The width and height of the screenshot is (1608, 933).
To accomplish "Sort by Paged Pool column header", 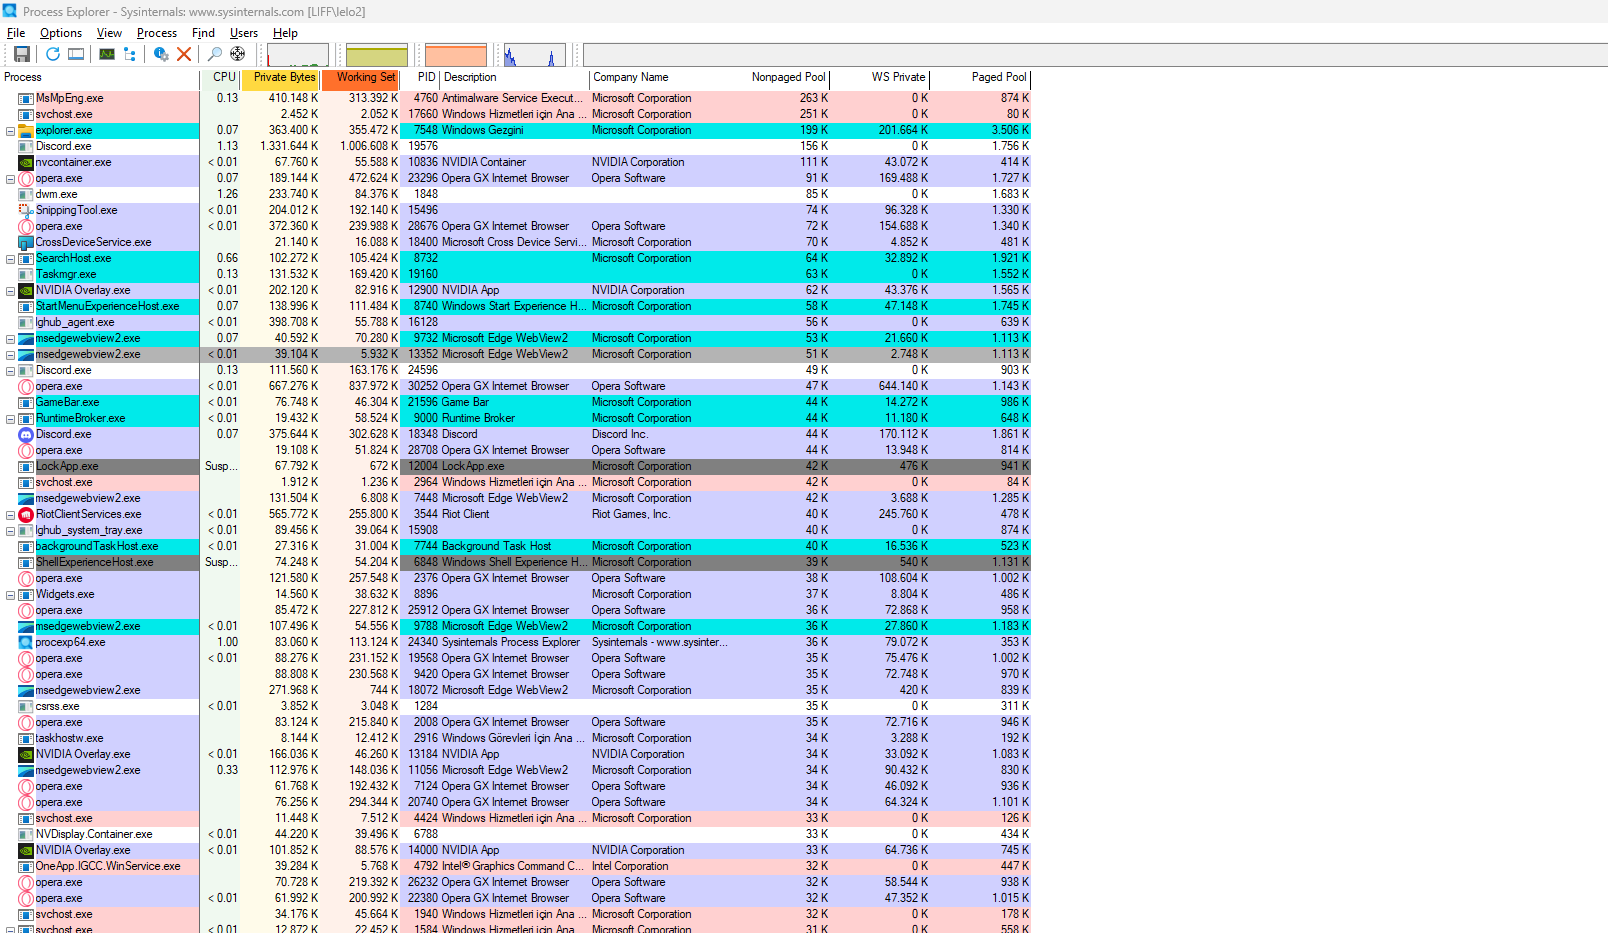I will pos(980,77).
